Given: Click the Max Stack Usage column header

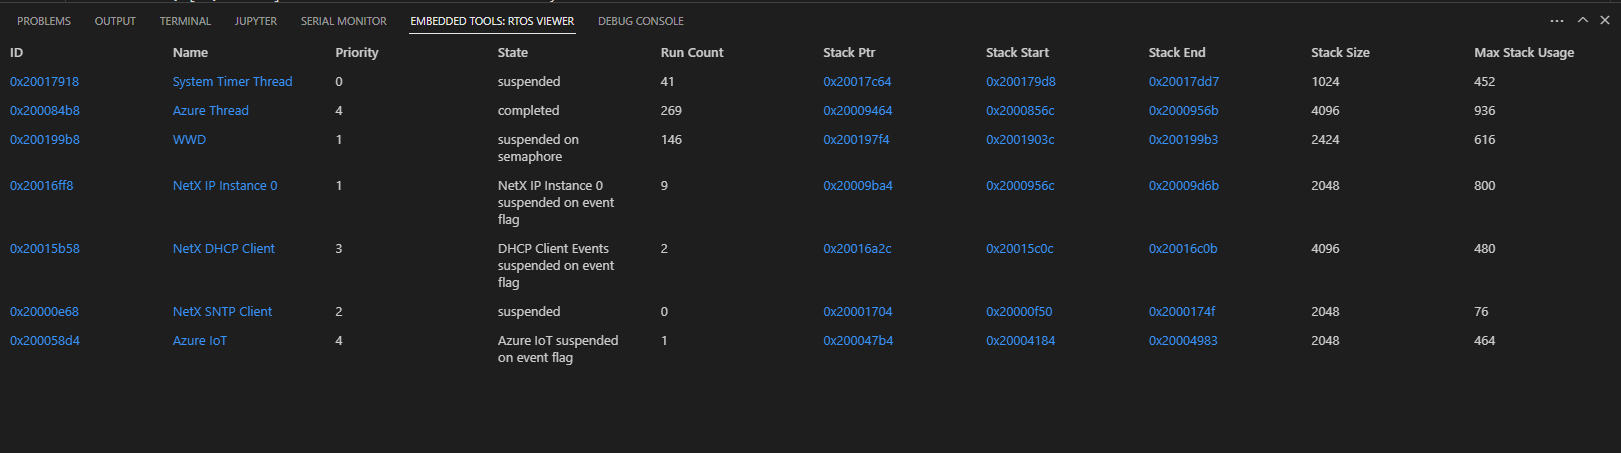Looking at the screenshot, I should pyautogui.click(x=1523, y=53).
